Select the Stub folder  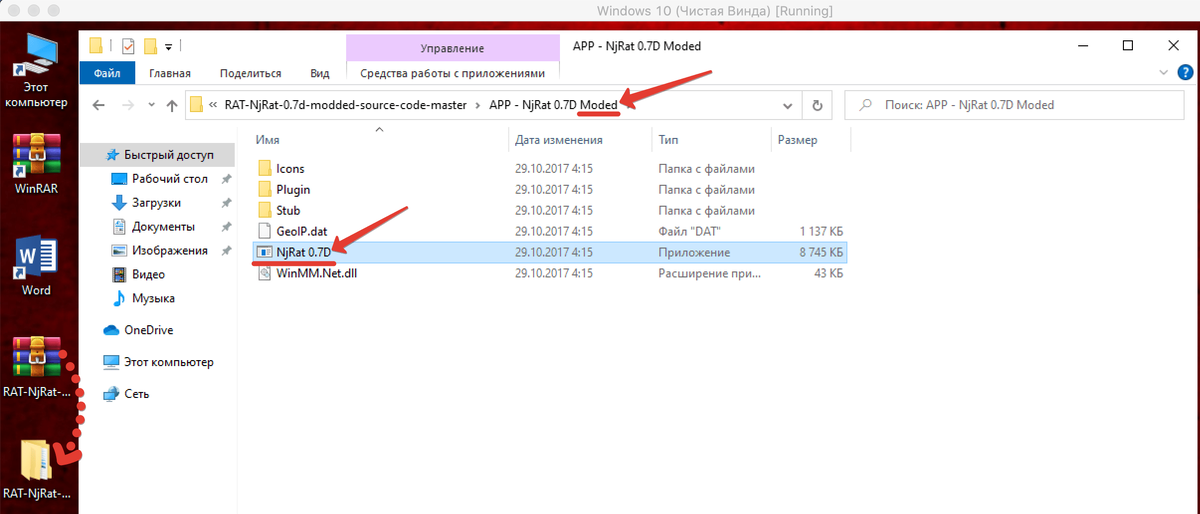click(x=288, y=211)
